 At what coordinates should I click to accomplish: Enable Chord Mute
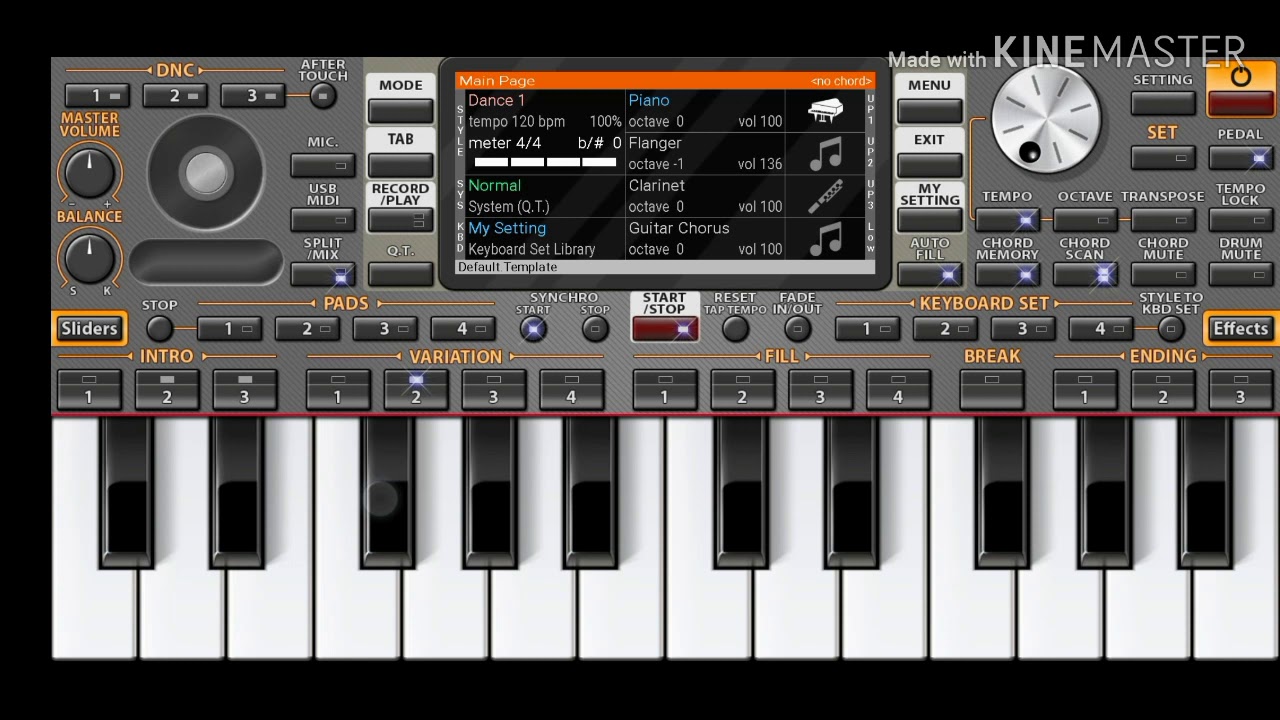1163,274
